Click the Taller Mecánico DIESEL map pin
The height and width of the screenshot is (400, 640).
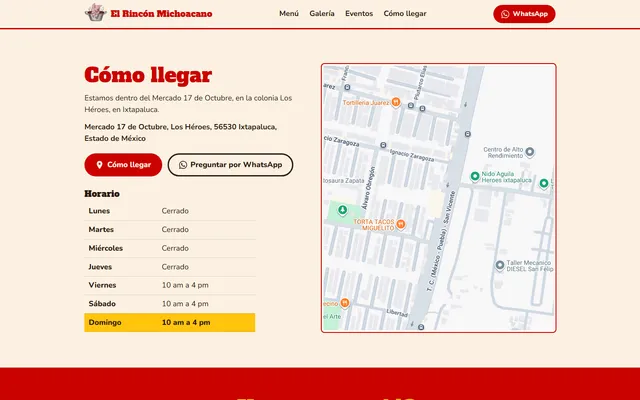500,265
